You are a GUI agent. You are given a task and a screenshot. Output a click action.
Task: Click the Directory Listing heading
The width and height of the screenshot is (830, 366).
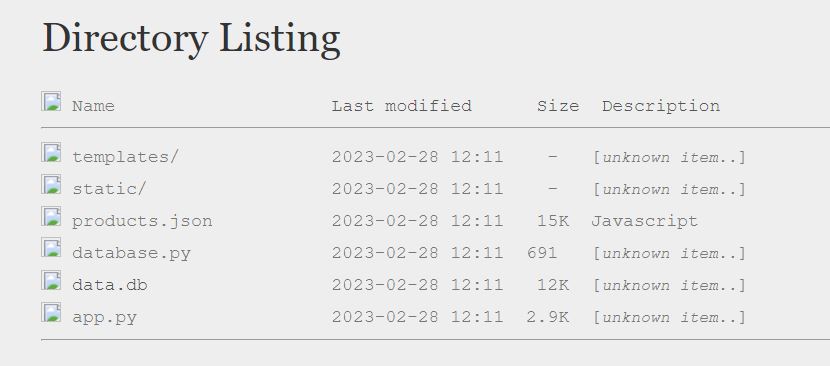click(191, 39)
